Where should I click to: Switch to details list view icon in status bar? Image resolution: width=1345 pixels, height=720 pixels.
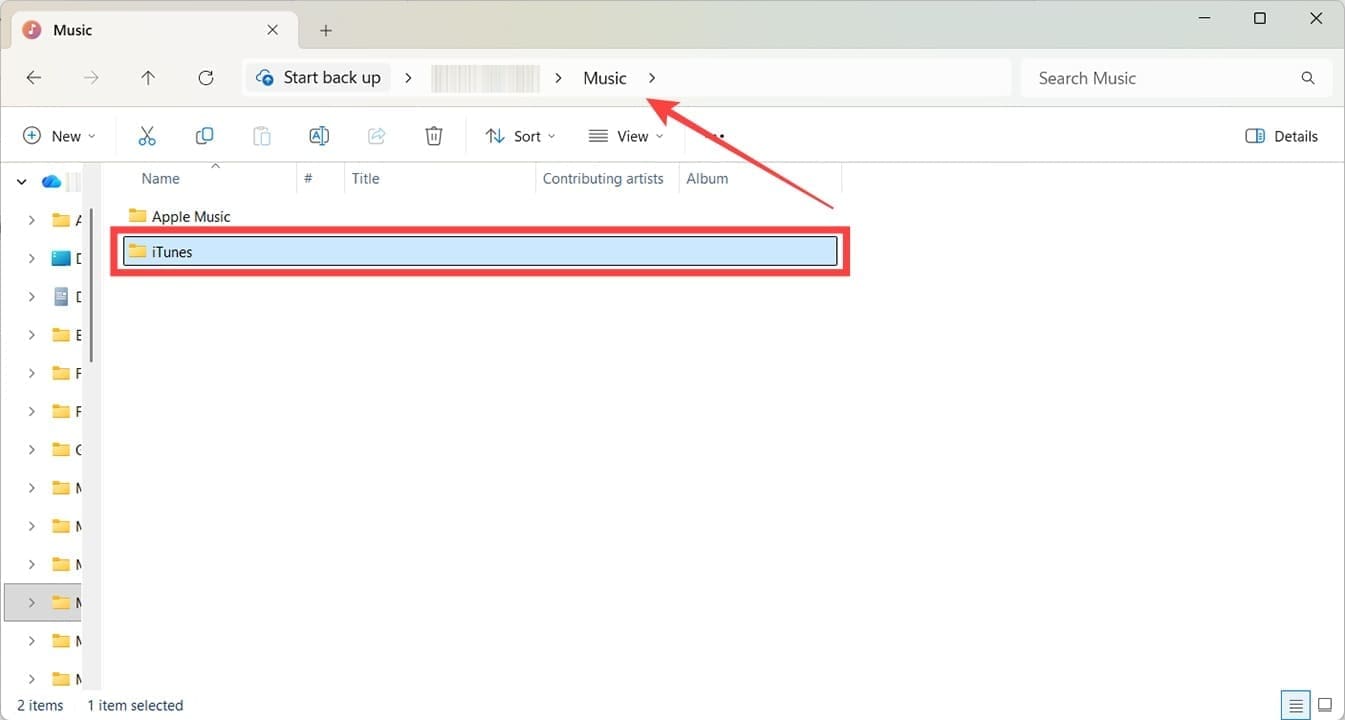click(x=1295, y=705)
